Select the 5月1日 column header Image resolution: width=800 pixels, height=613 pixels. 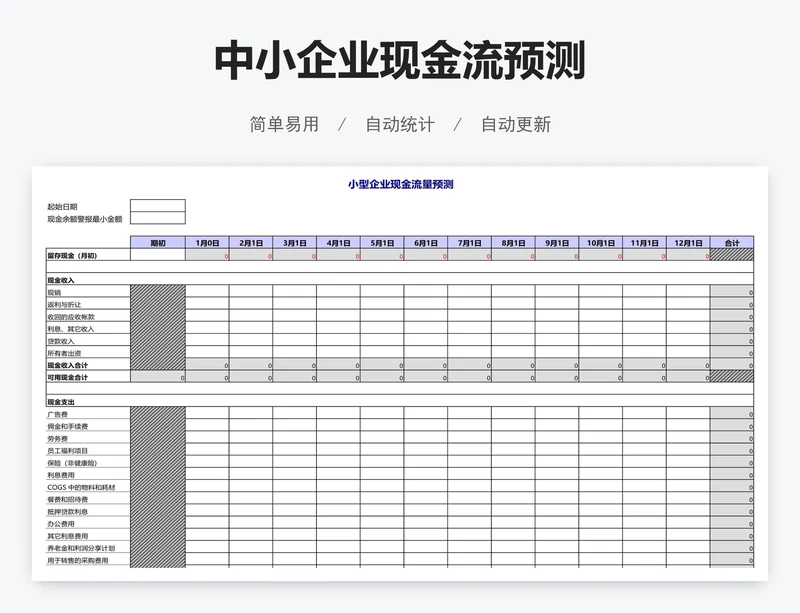tap(382, 242)
